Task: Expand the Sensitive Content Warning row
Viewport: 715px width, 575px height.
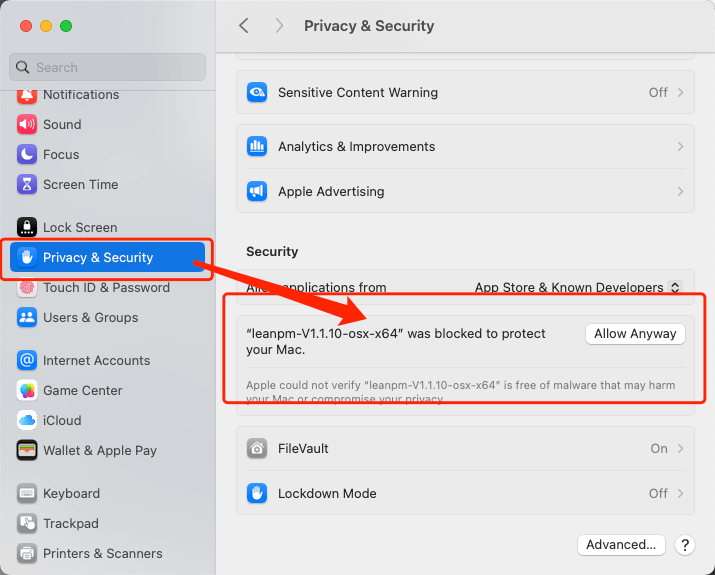Action: coord(465,93)
